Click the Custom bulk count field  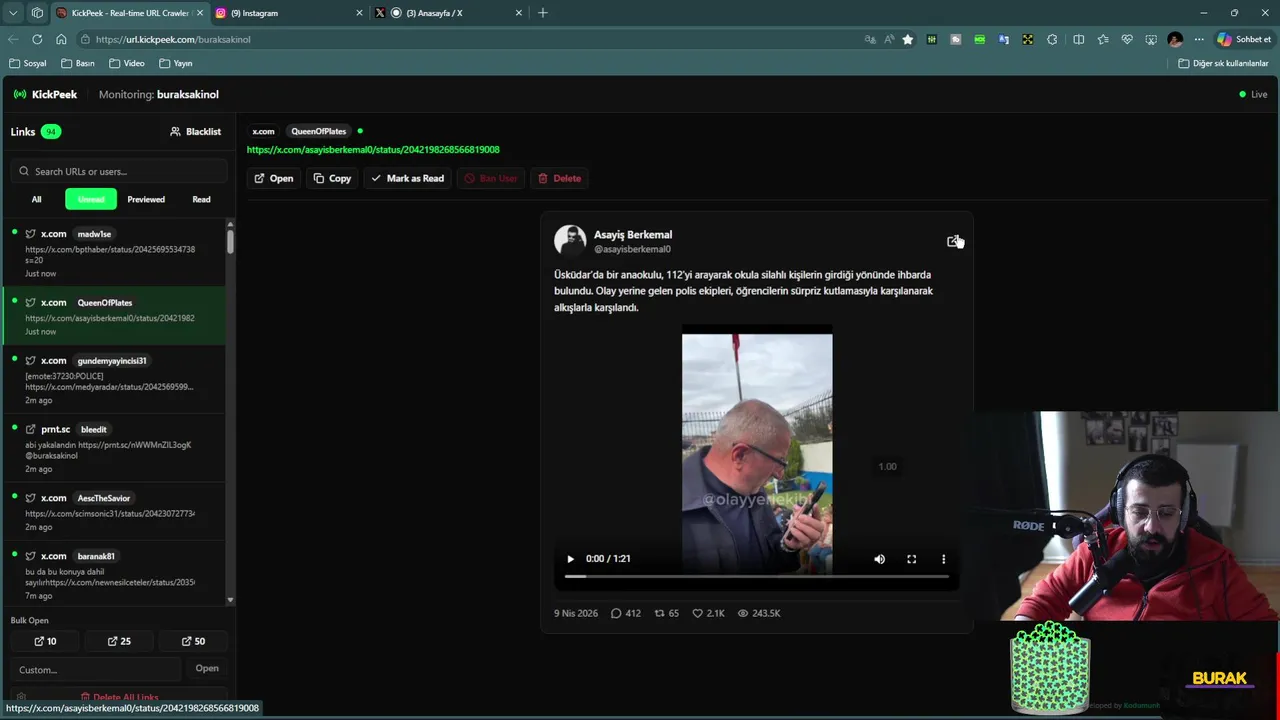point(97,669)
